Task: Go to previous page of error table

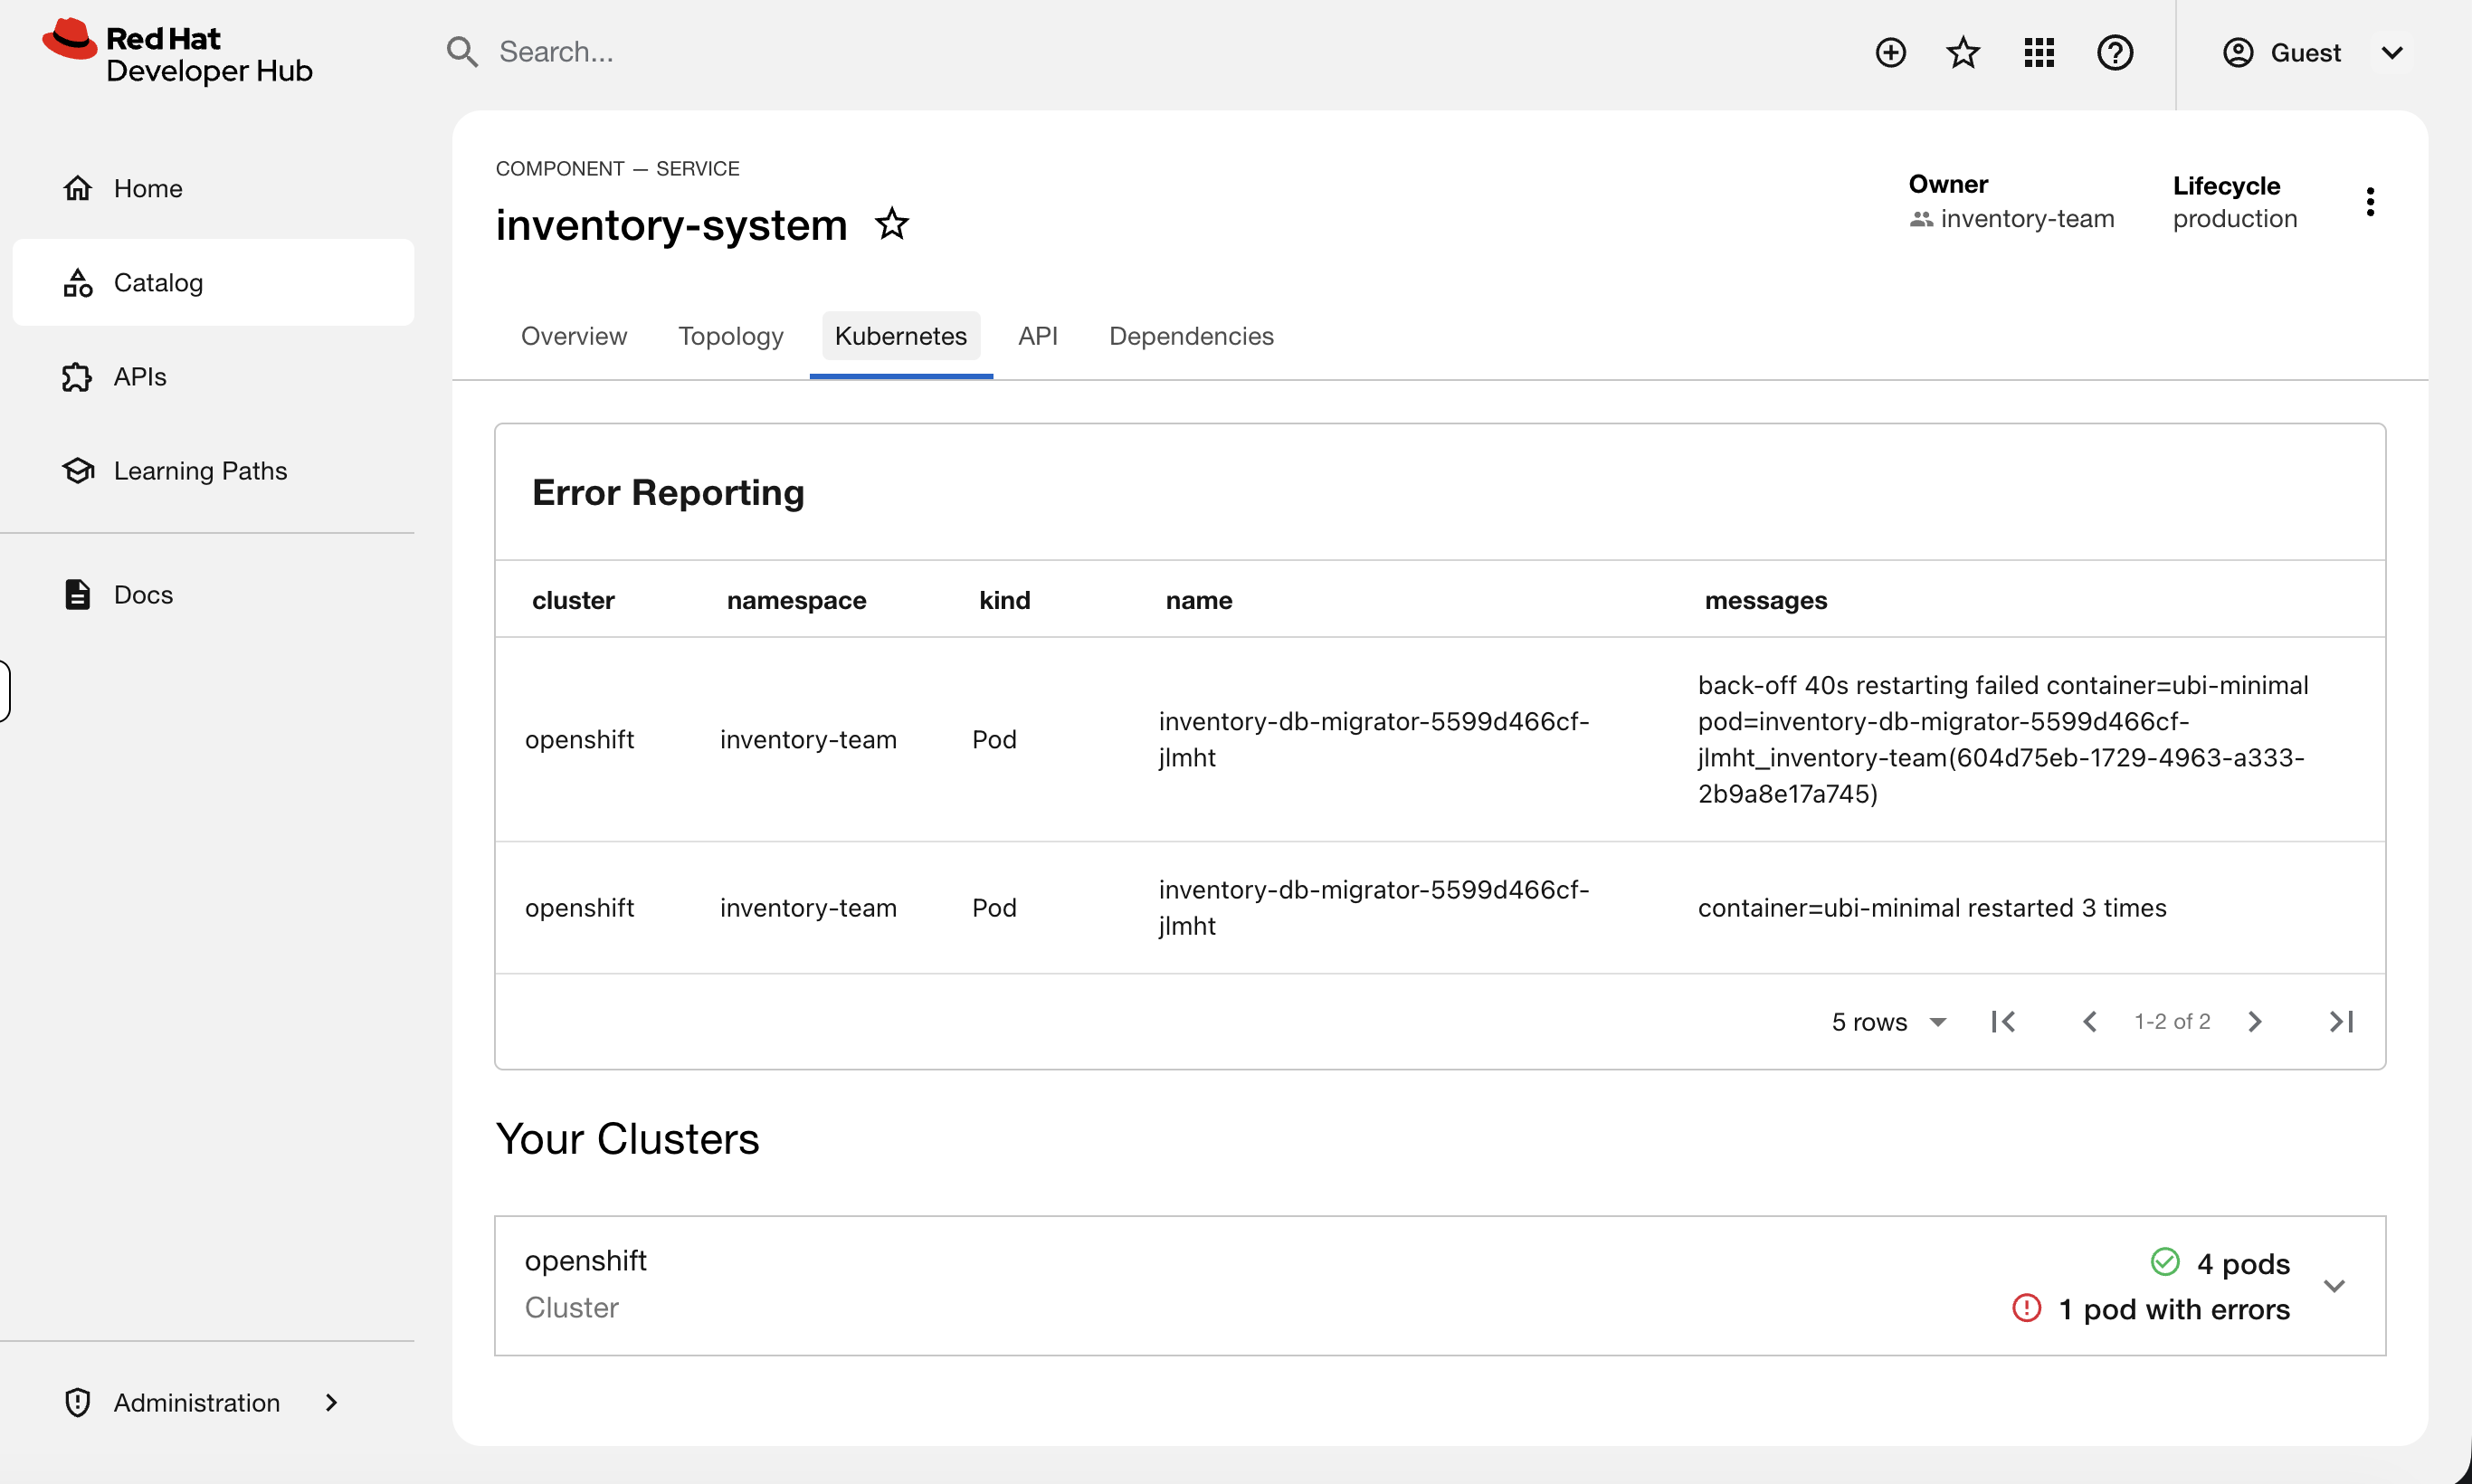Action: tap(2089, 1021)
